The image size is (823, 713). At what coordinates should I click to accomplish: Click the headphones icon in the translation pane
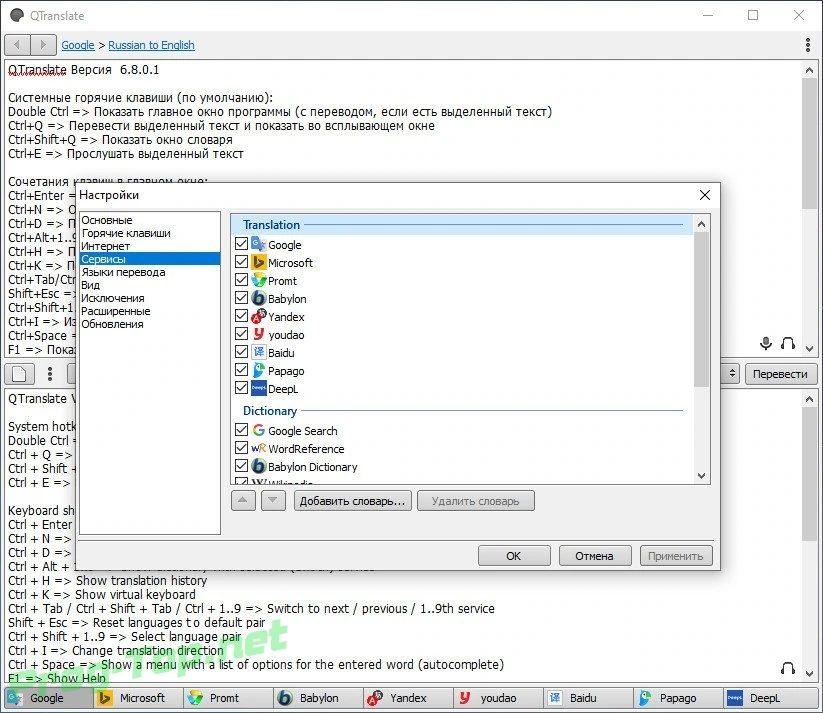coord(788,668)
